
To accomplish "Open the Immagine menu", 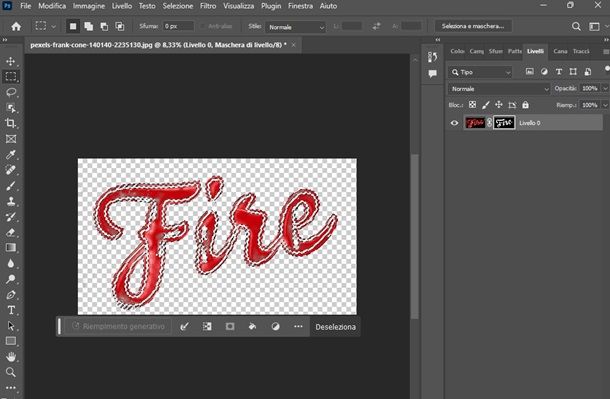I will [89, 6].
